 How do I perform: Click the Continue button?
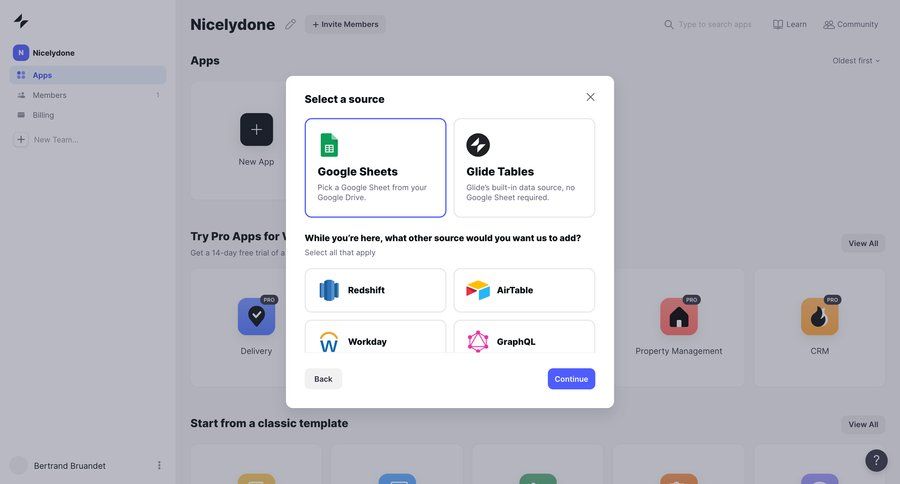[571, 379]
